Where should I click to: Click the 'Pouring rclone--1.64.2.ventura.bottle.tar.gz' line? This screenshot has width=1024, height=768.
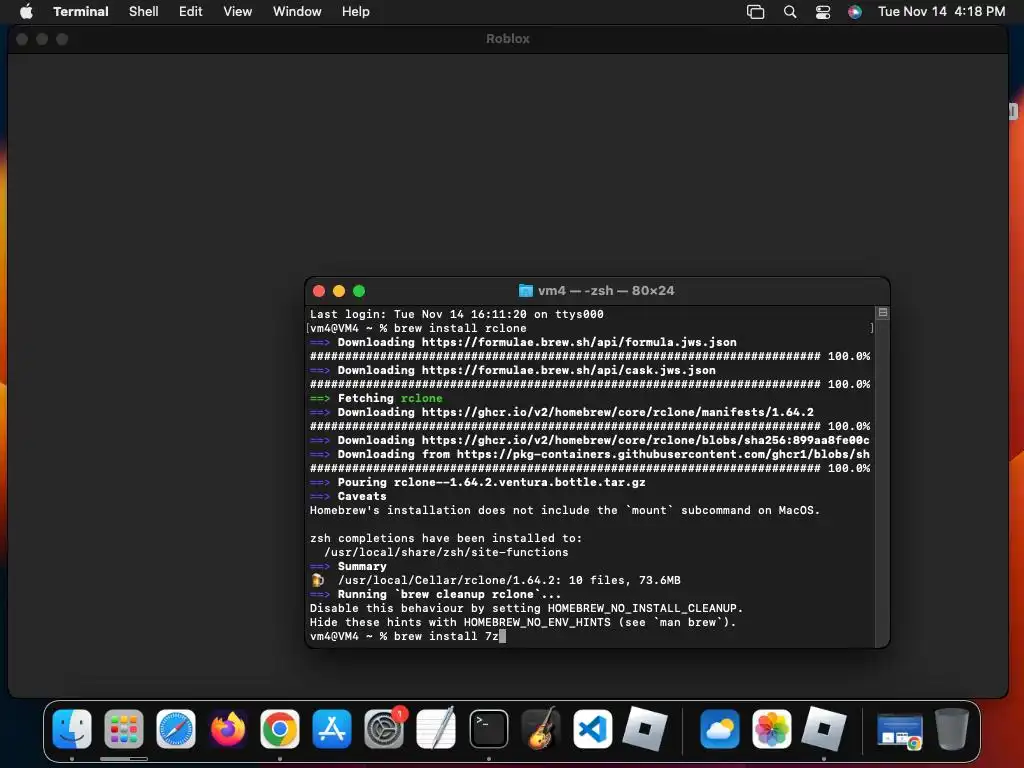point(477,482)
